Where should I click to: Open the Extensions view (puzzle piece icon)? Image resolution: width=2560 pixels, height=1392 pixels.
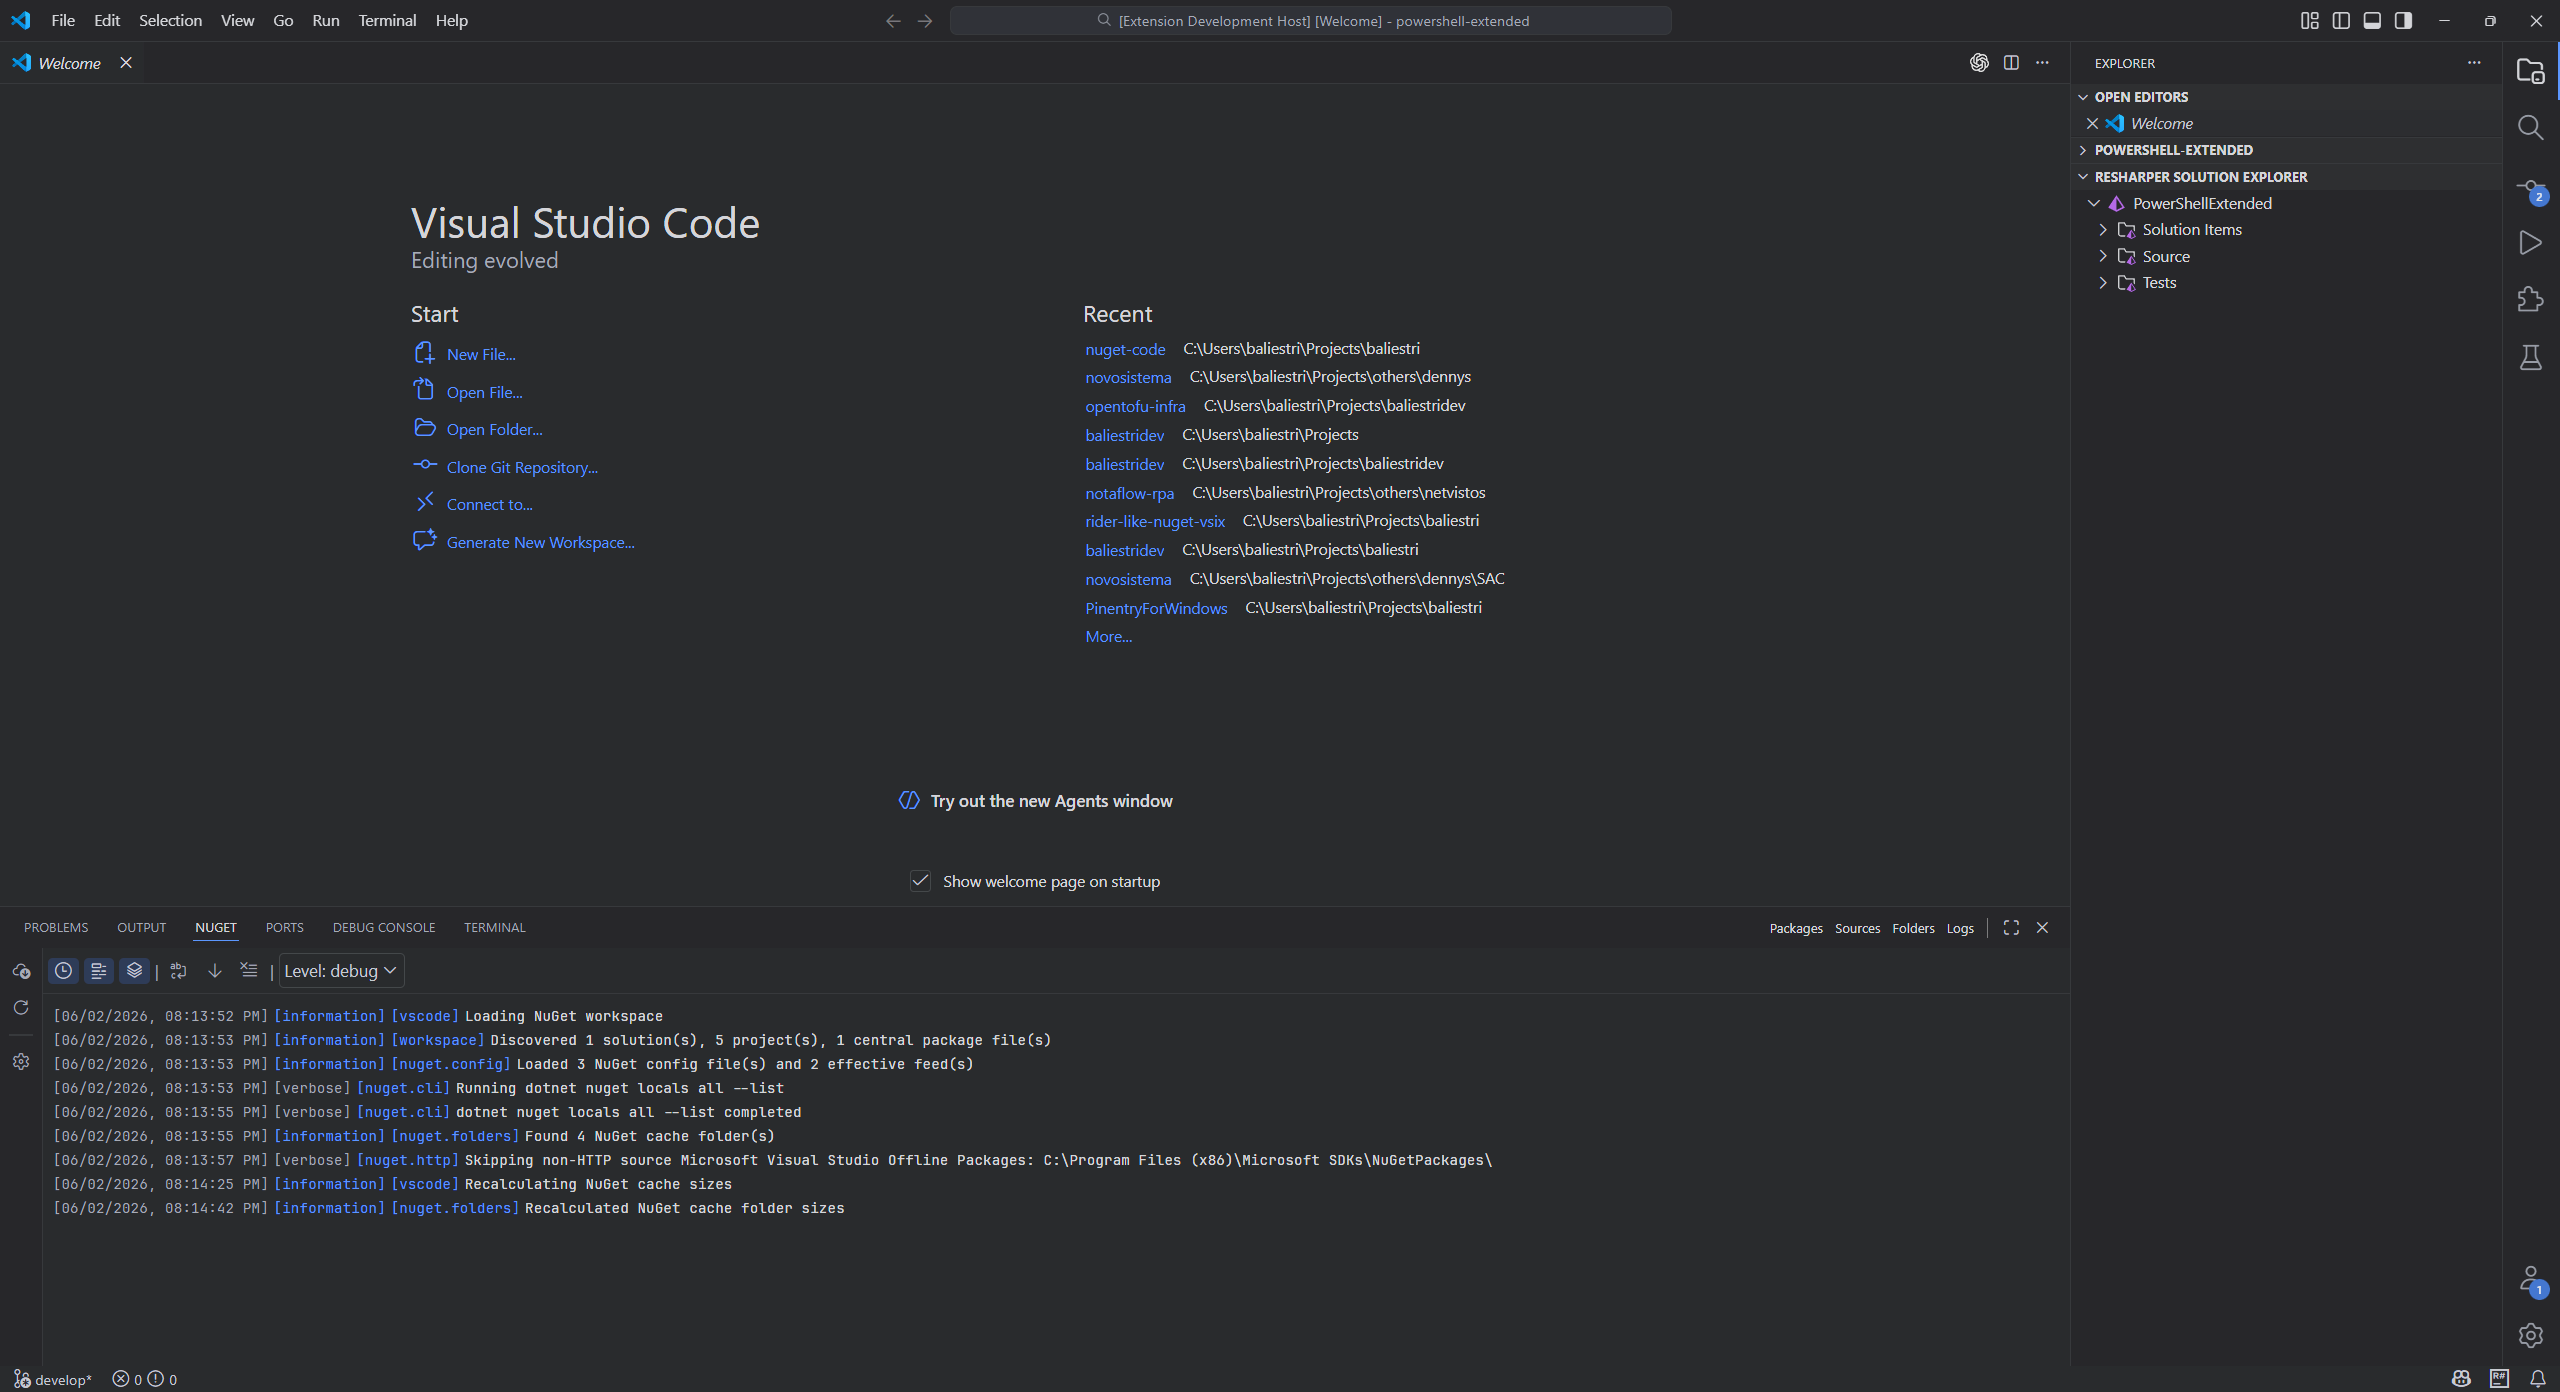coord(2530,299)
